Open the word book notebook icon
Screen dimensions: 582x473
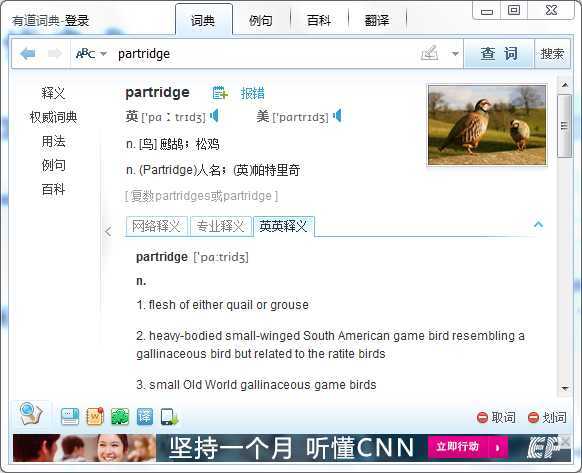click(95, 416)
